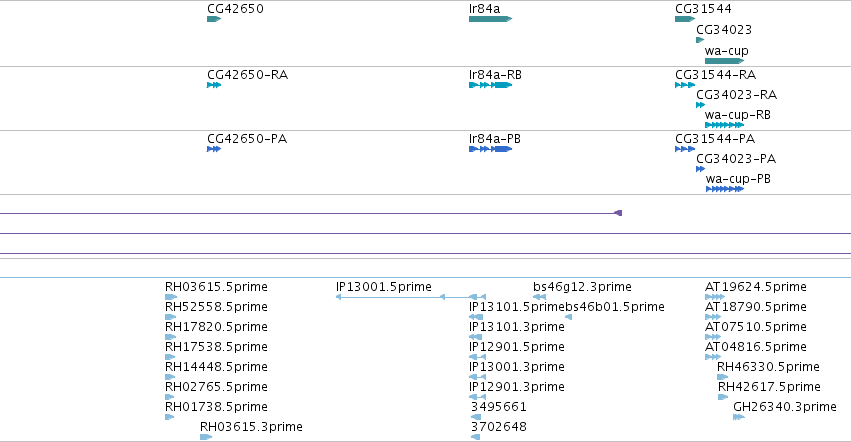Click the purple arrowhead feature end
The image size is (851, 442).
point(618,213)
